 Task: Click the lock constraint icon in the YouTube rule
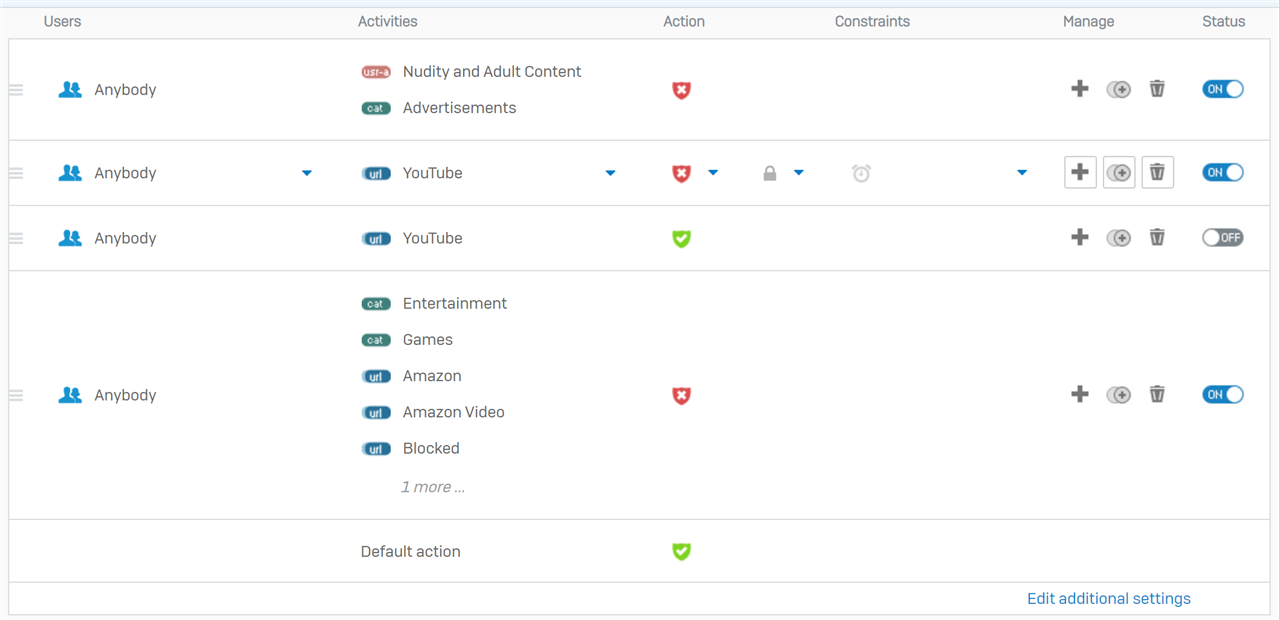pos(770,173)
